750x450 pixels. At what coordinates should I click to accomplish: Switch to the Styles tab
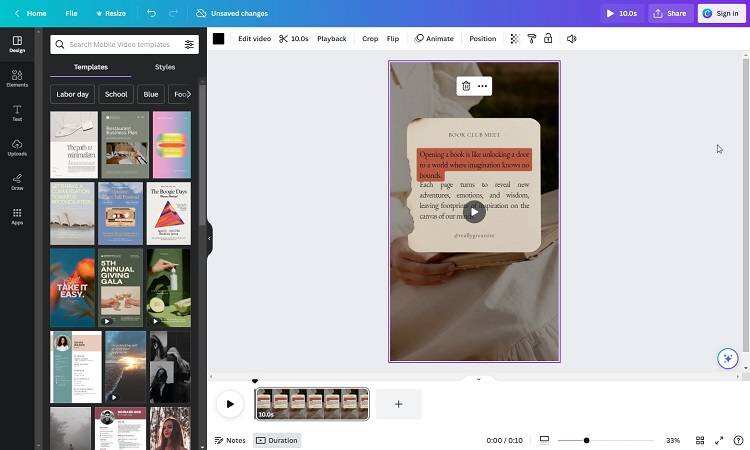pos(165,67)
